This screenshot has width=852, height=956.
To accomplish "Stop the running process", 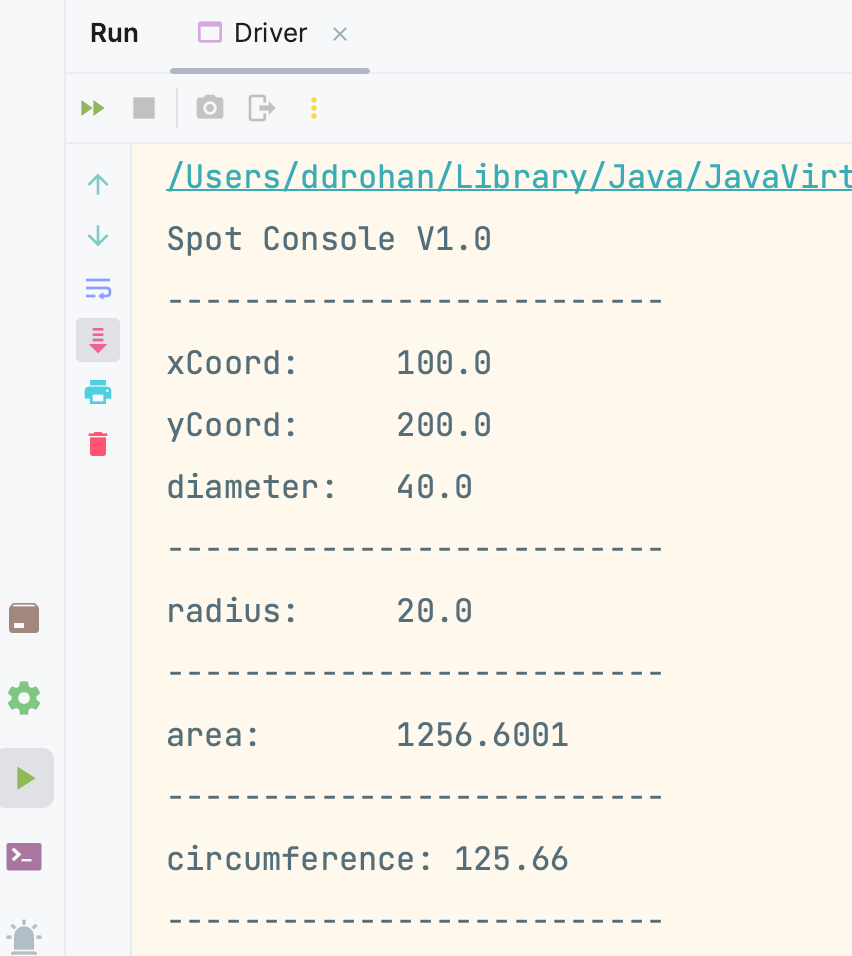I will pos(144,108).
